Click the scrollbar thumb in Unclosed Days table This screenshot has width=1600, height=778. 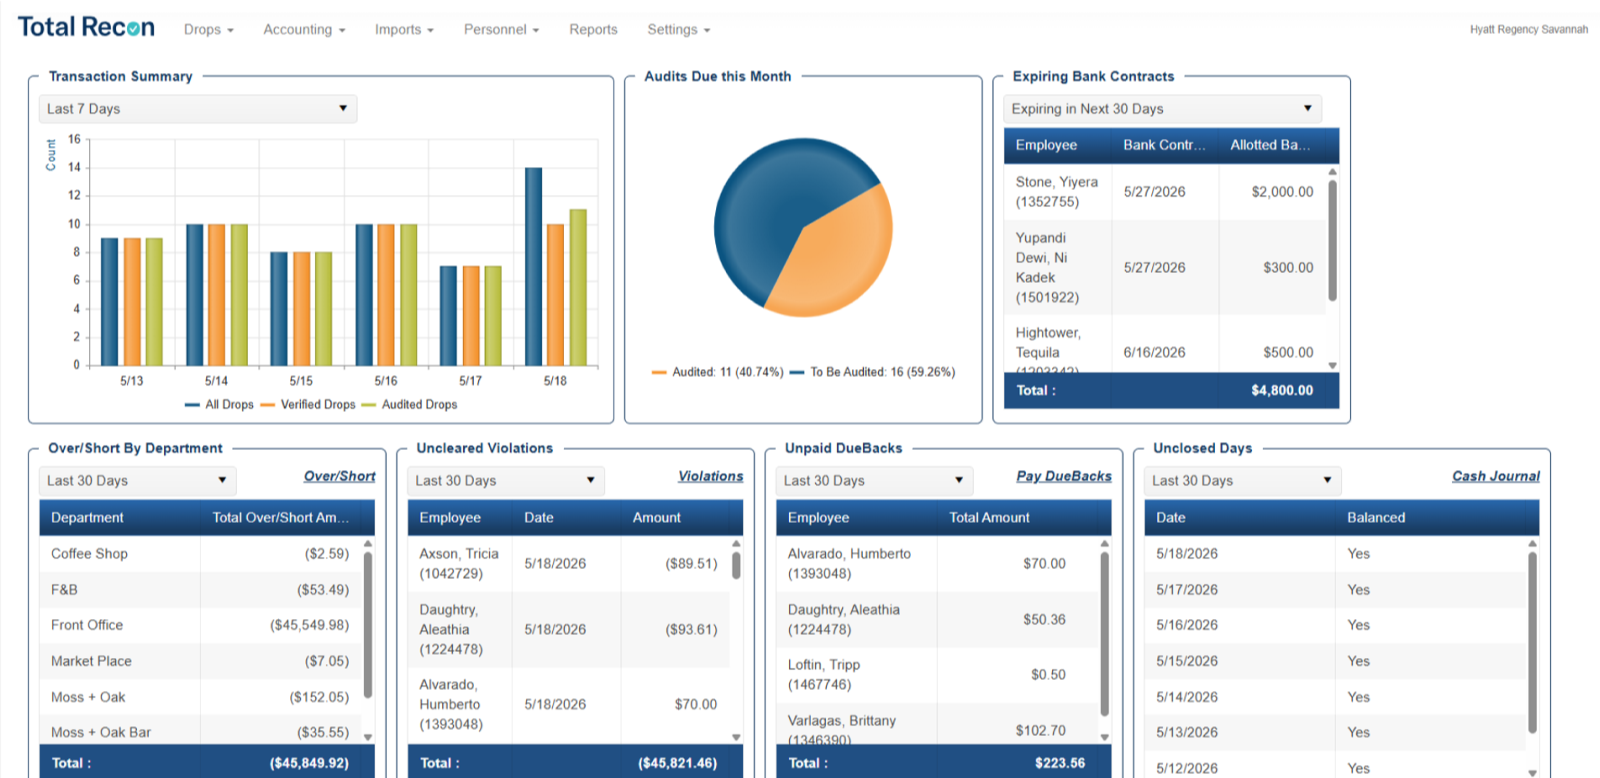(x=1532, y=642)
